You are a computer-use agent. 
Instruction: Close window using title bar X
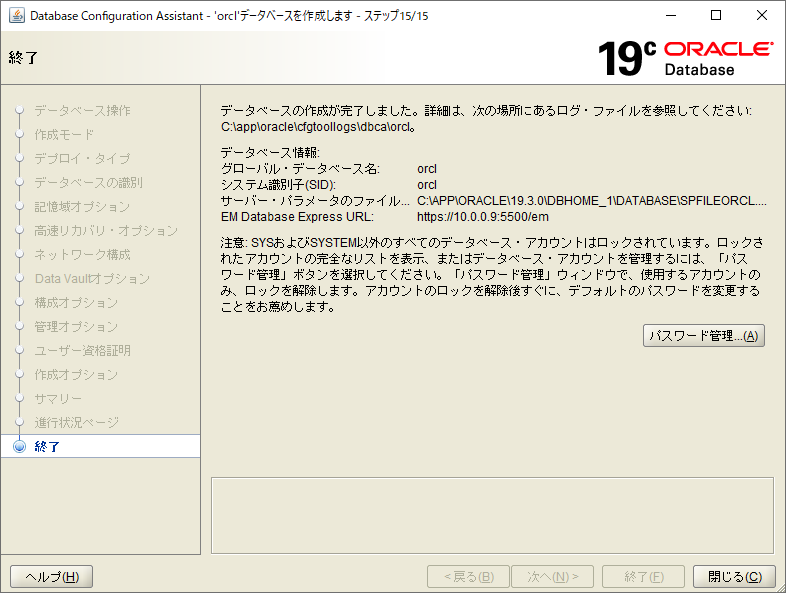[762, 16]
